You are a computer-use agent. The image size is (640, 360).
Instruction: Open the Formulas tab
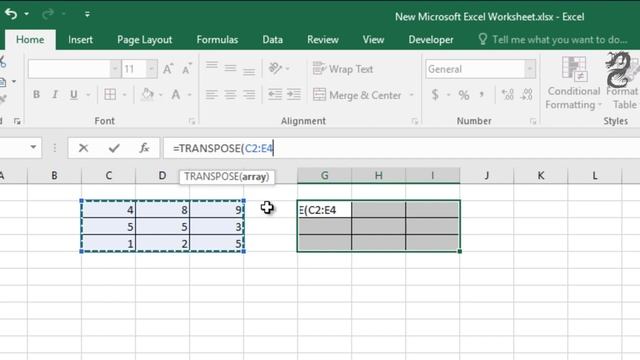point(217,40)
